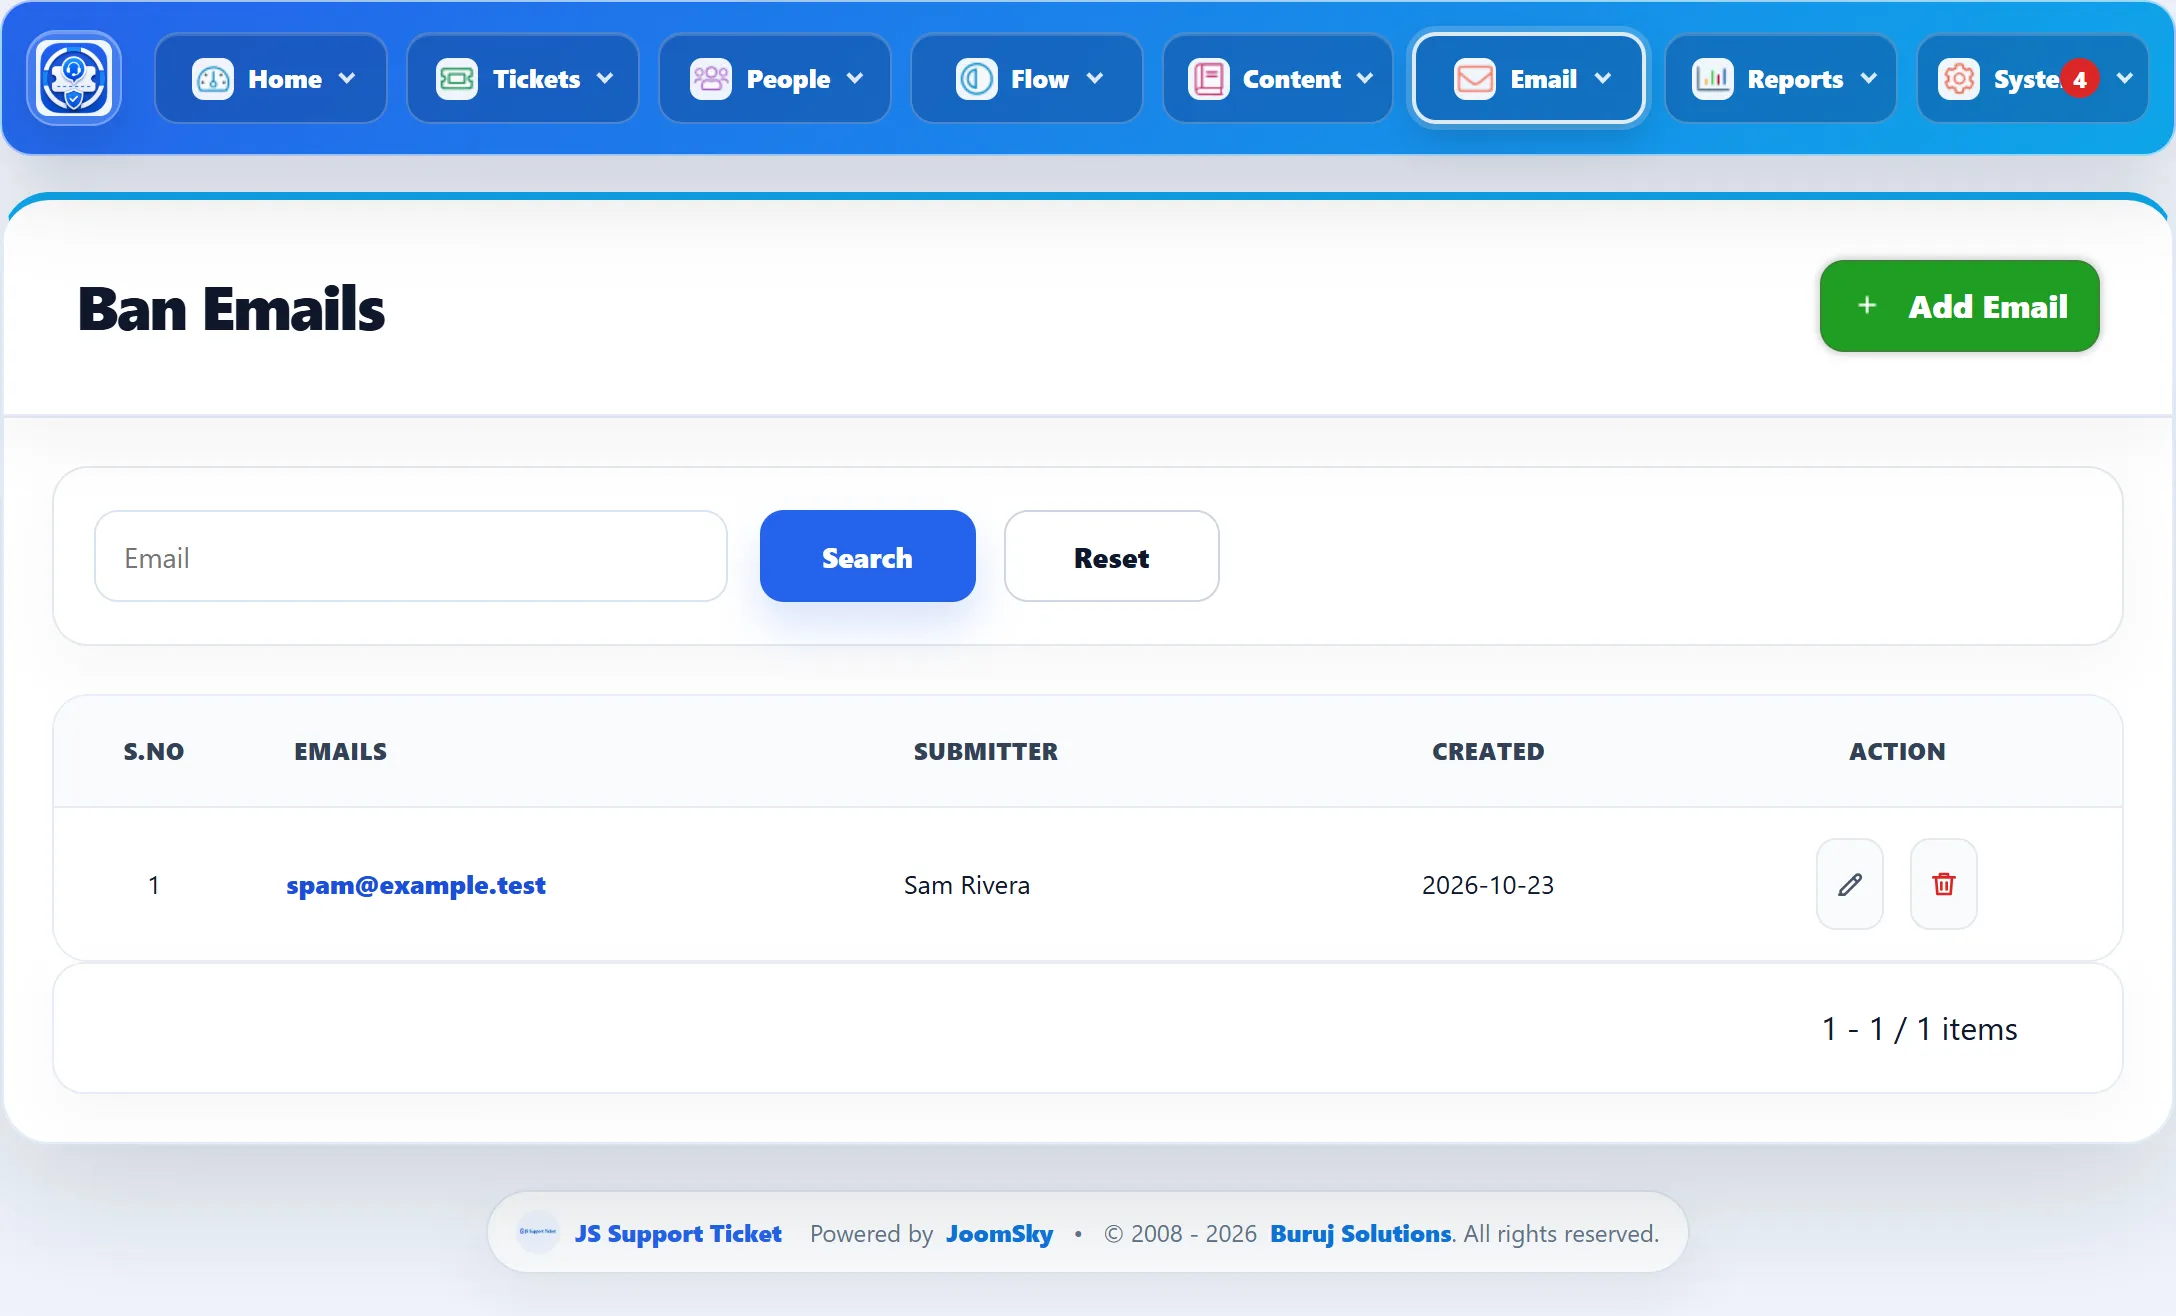Screen dimensions: 2176x1316
Task: Edit spam@example.test with pencil icon
Action: click(1850, 884)
